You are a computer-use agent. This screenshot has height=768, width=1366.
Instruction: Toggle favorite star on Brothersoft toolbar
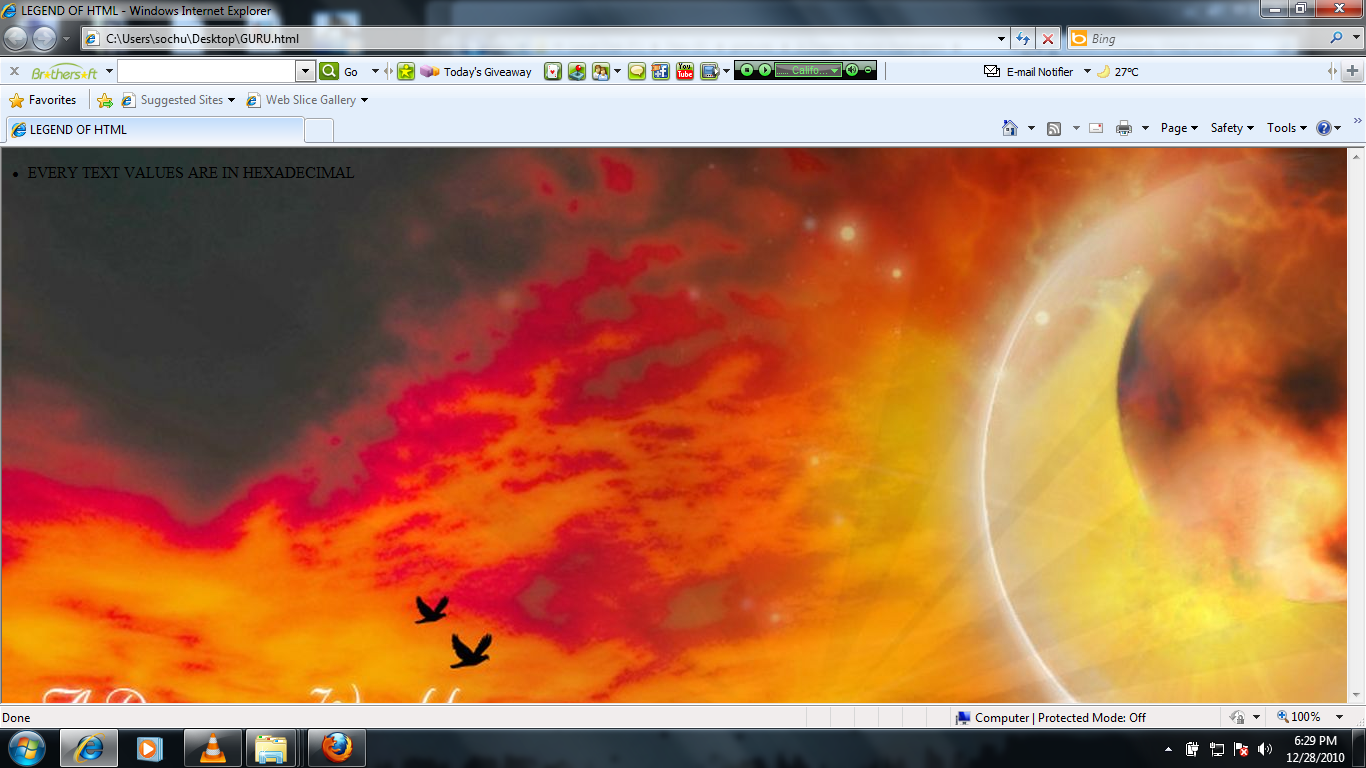[x=405, y=71]
